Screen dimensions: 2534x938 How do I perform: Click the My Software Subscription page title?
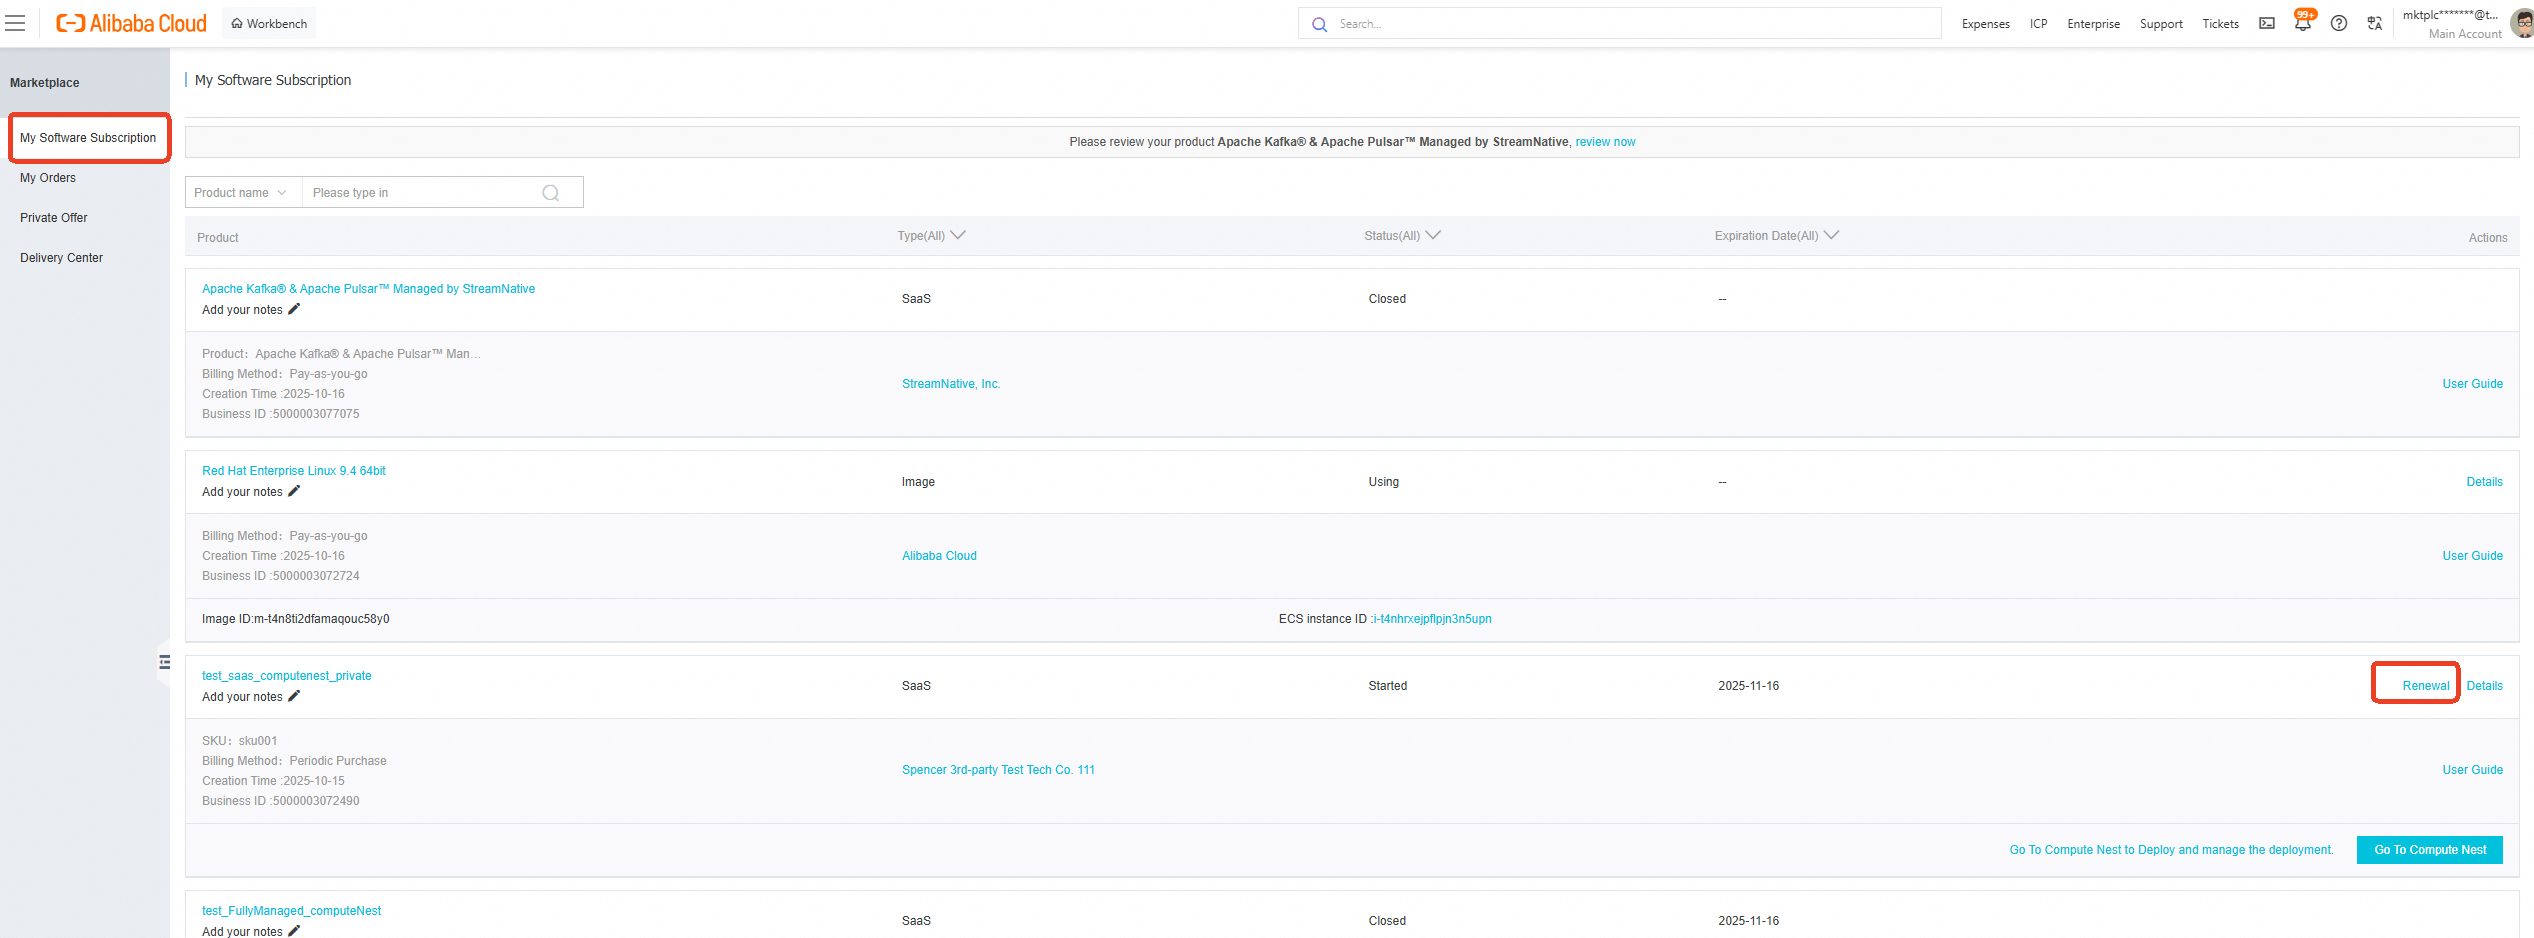(273, 80)
